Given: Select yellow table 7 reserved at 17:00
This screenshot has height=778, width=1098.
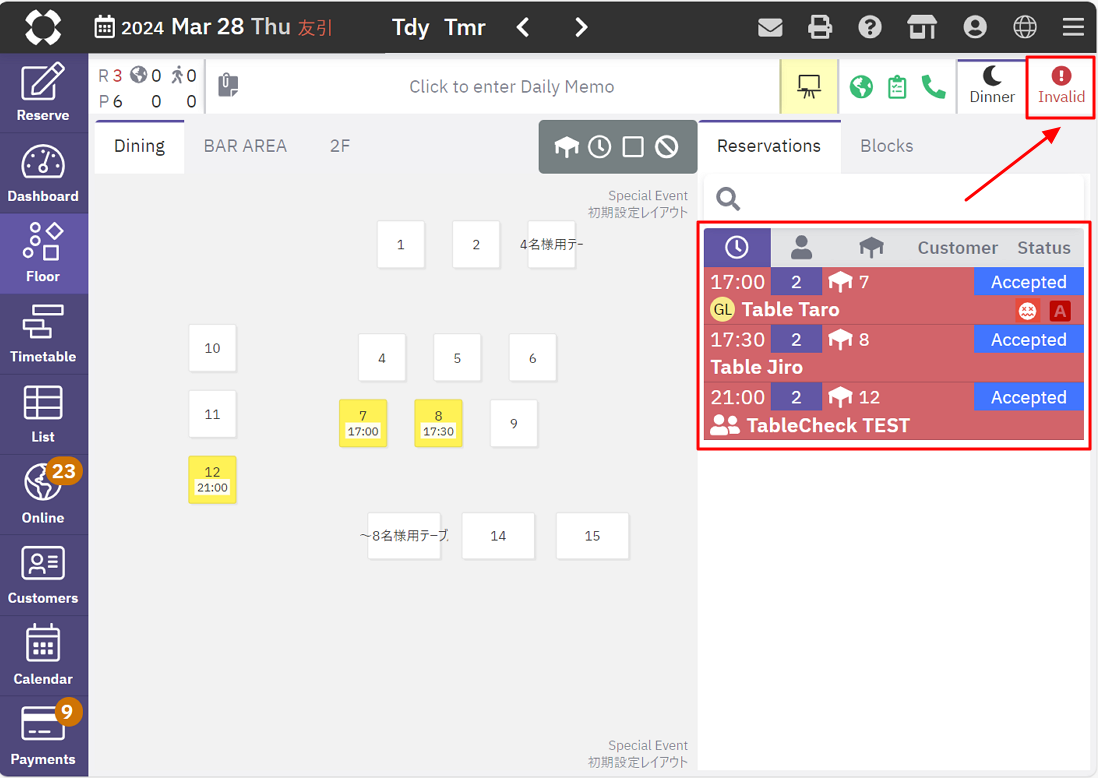Looking at the screenshot, I should 363,423.
